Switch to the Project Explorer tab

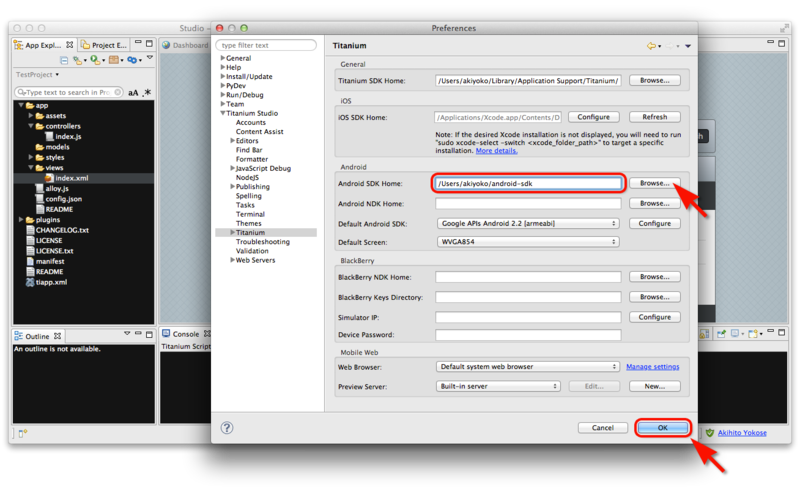(x=105, y=45)
